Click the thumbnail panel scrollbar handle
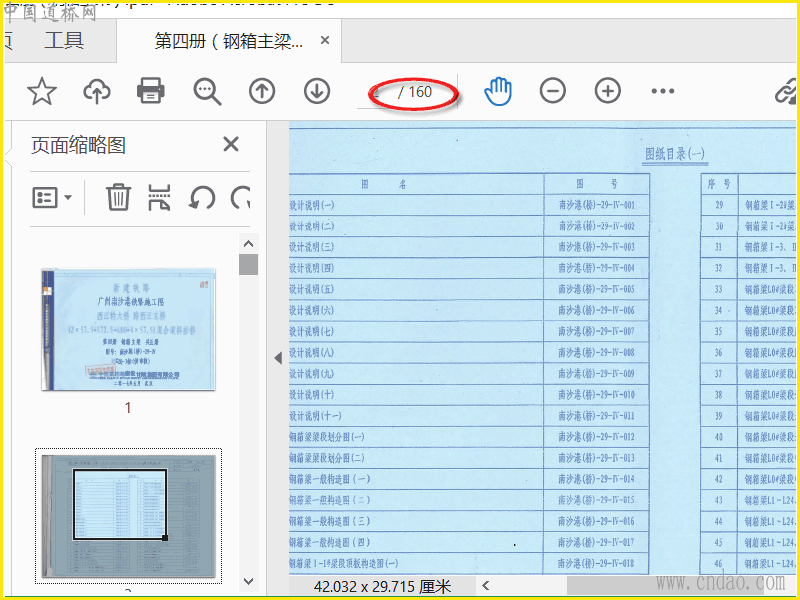The width and height of the screenshot is (800, 600). (x=248, y=264)
